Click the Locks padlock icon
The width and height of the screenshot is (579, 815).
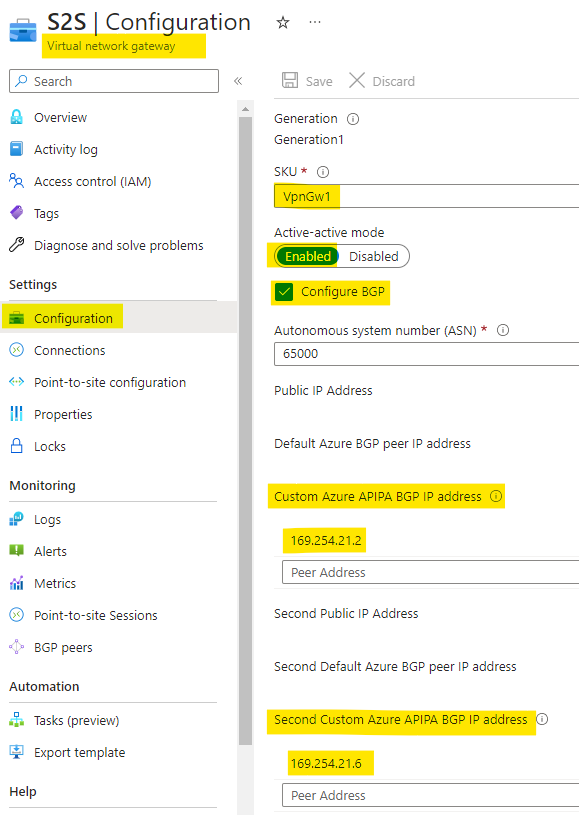(x=17, y=445)
